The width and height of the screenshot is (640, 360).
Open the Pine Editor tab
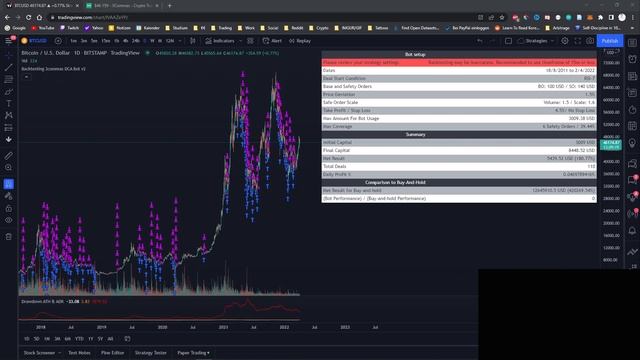click(112, 353)
